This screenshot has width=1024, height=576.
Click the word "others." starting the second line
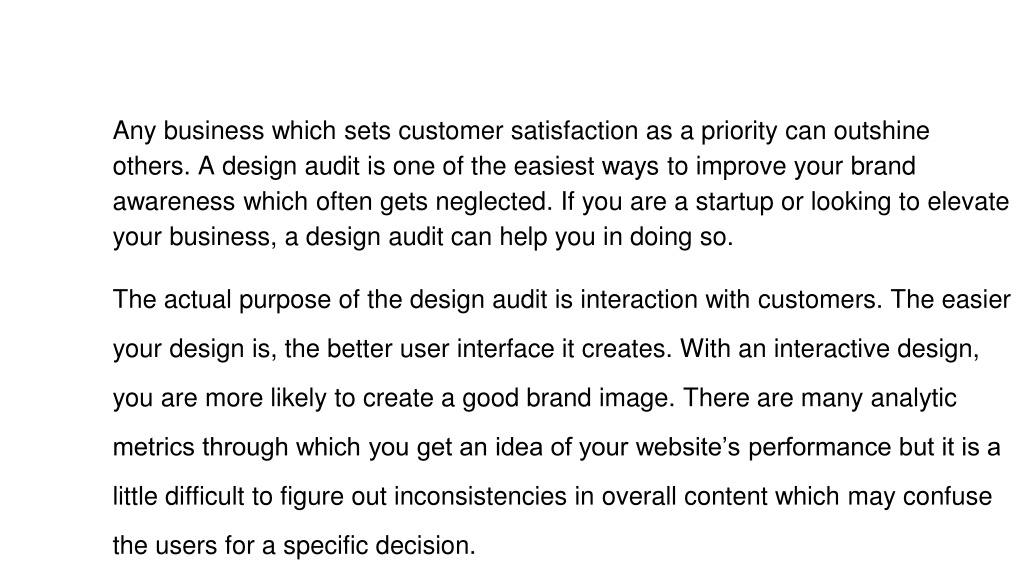click(x=152, y=167)
